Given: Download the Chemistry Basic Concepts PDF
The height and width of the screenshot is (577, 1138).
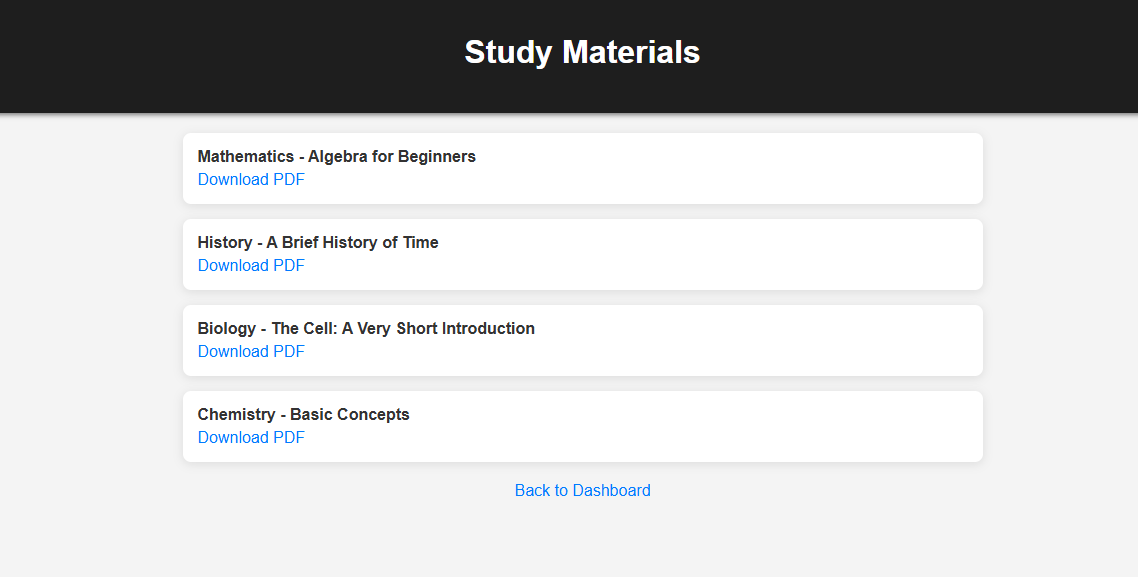Looking at the screenshot, I should click(251, 438).
